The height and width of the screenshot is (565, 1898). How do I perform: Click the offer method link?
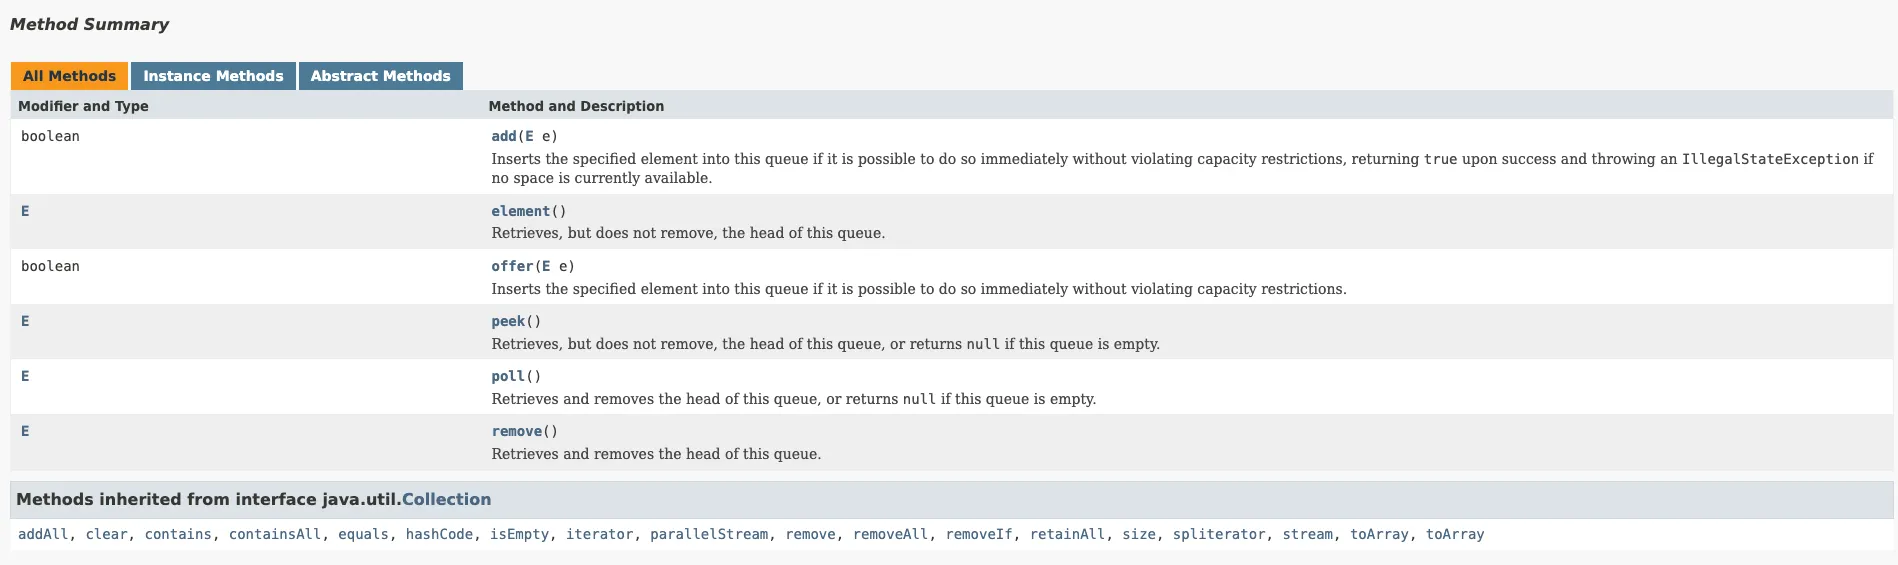[x=511, y=266]
